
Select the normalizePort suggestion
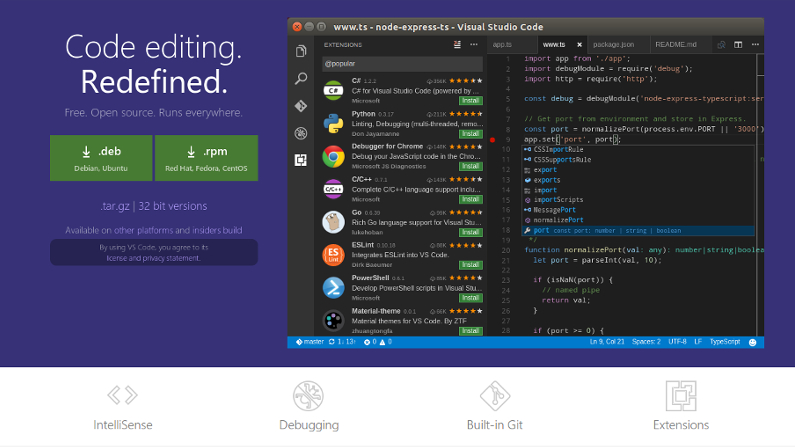click(x=638, y=220)
